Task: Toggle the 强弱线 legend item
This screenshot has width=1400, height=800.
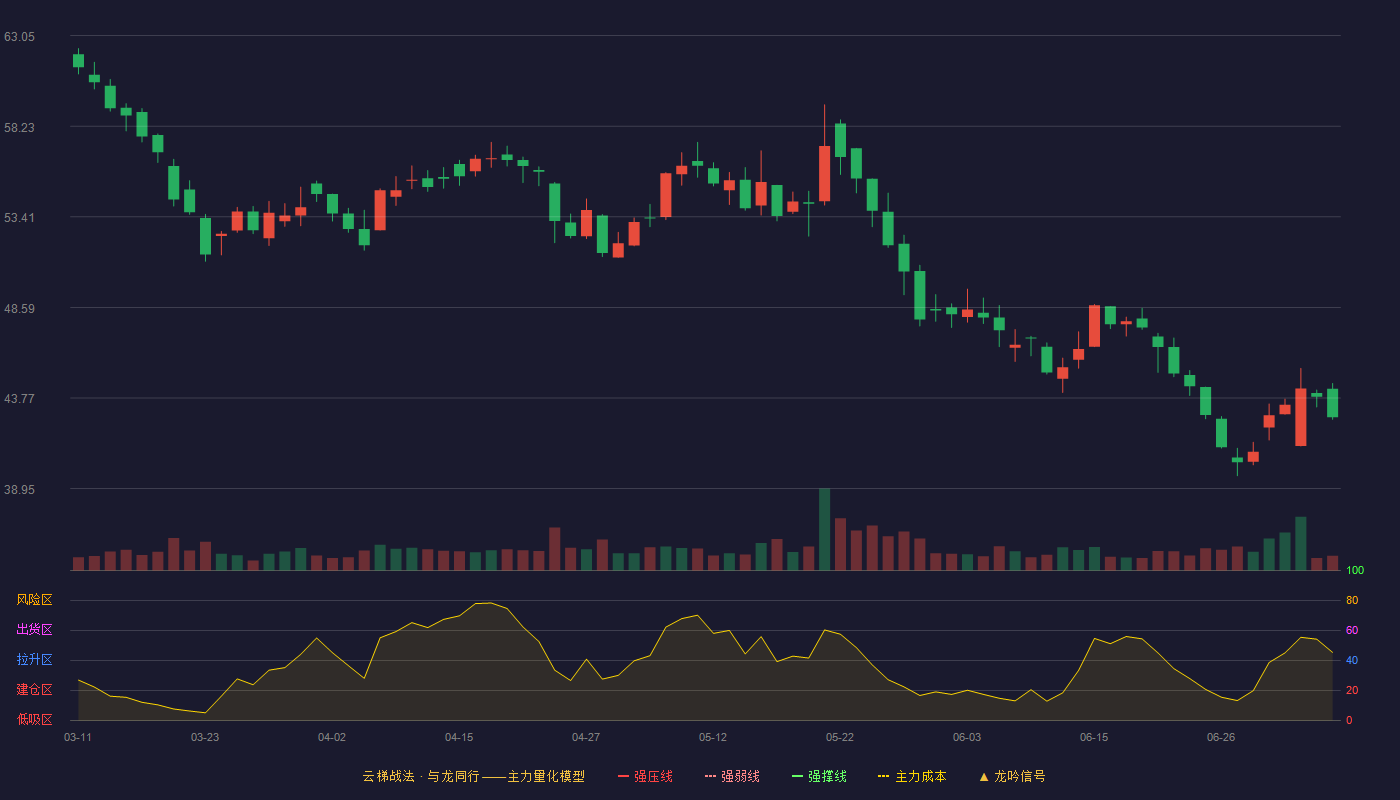Action: pyautogui.click(x=732, y=776)
